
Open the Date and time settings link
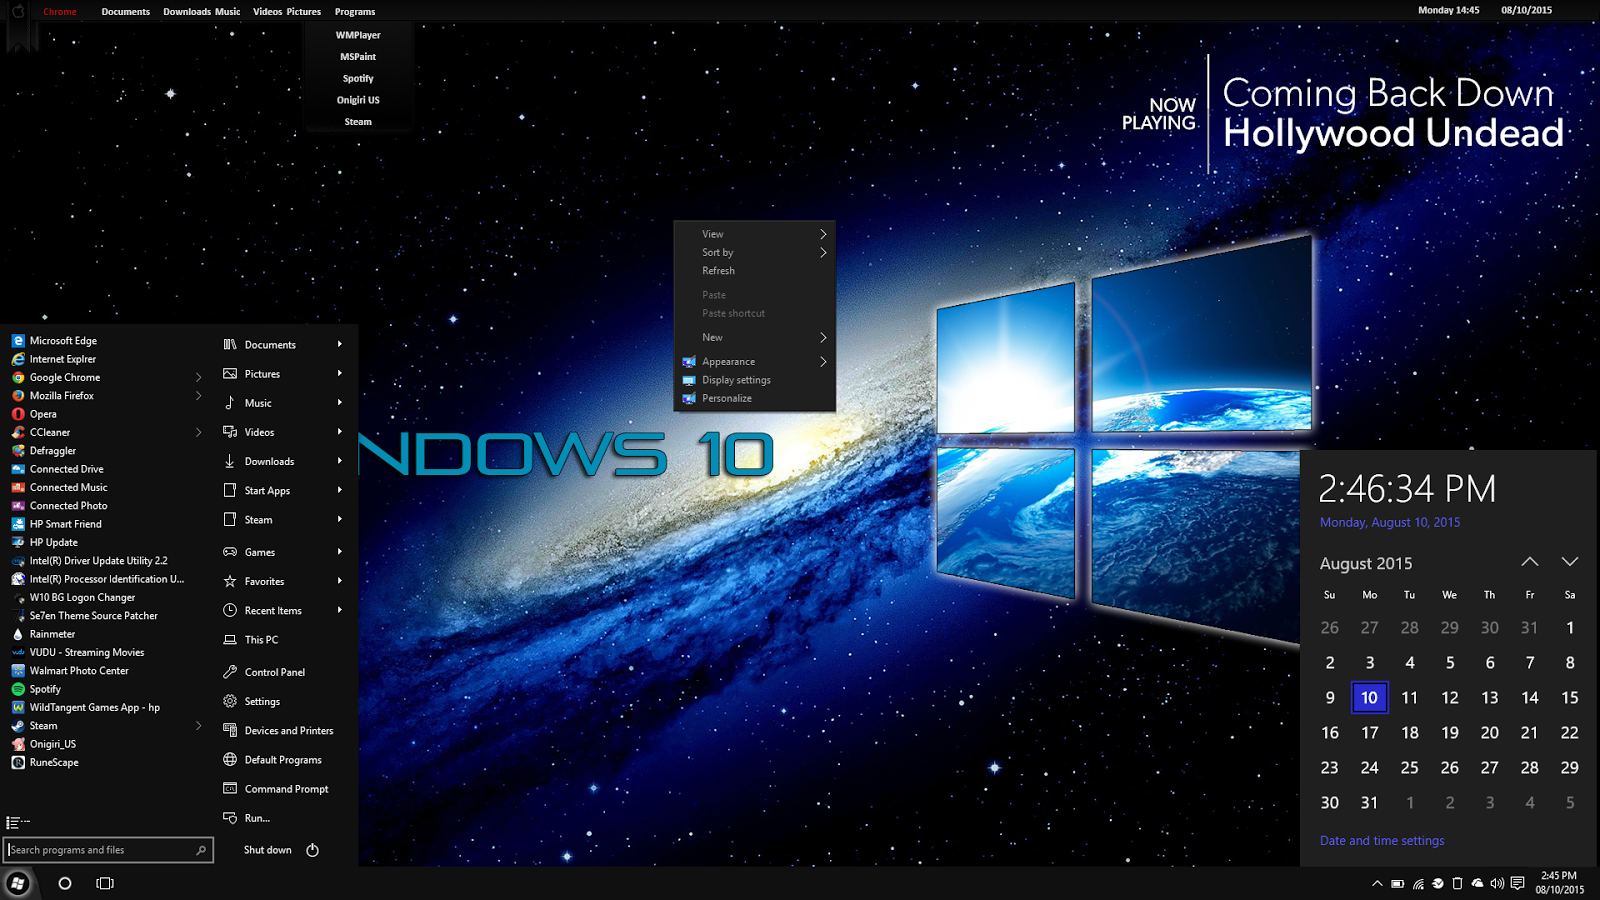1382,841
